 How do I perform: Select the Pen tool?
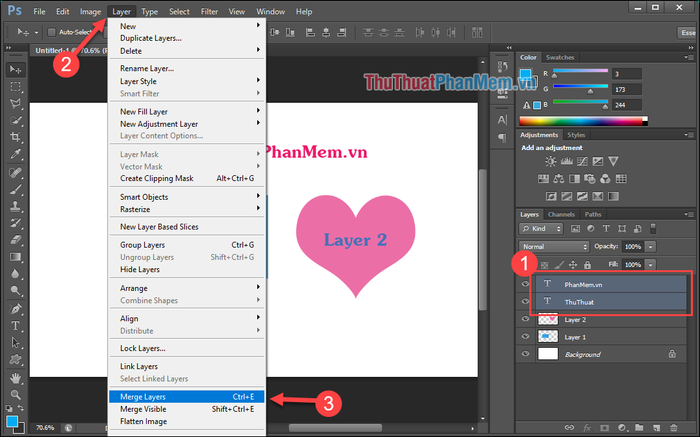[x=16, y=309]
